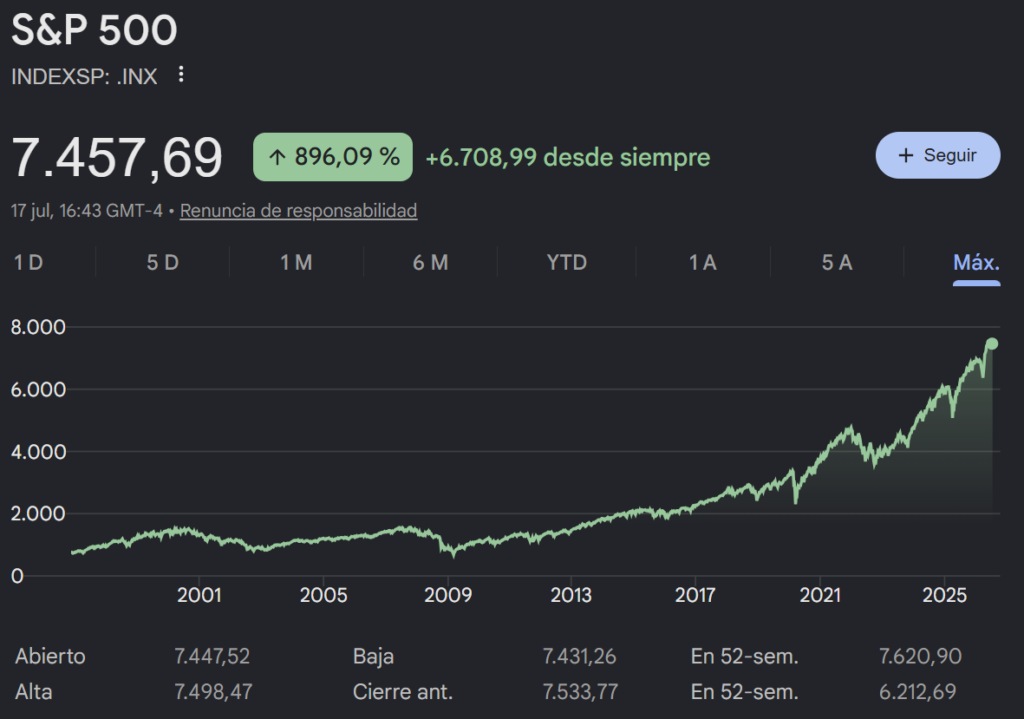Click the Seguir follow button
The height and width of the screenshot is (719, 1024).
click(x=938, y=155)
